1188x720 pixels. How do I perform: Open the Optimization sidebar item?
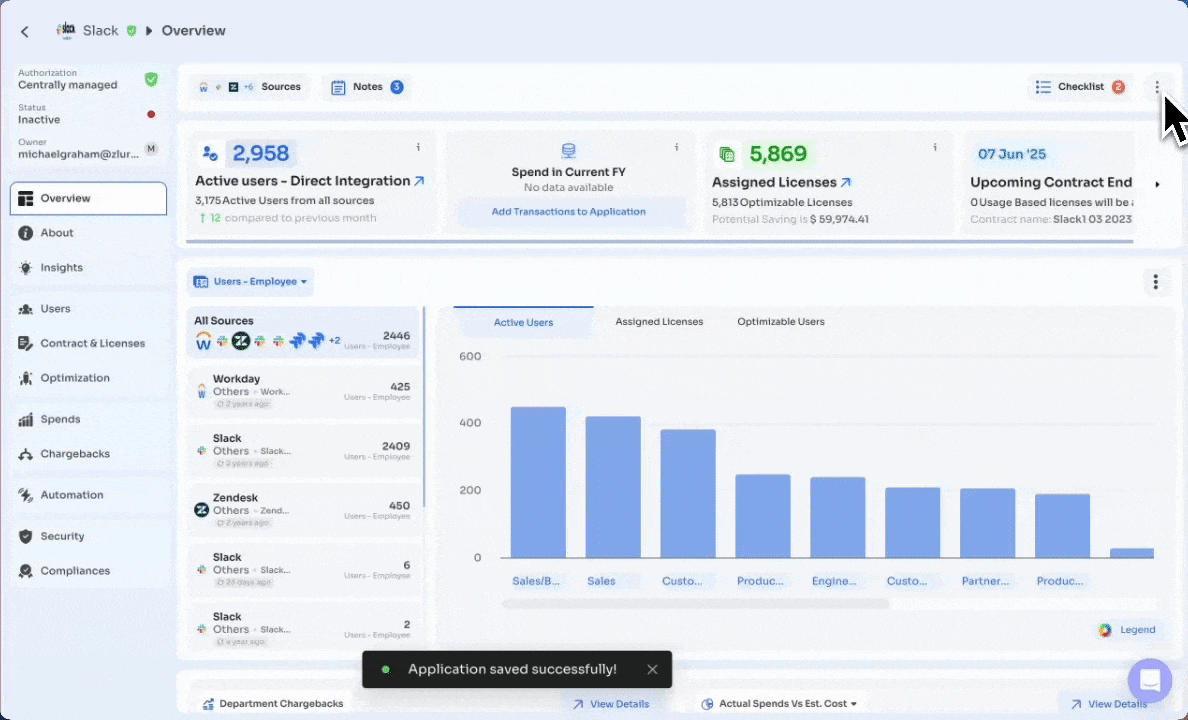88,377
